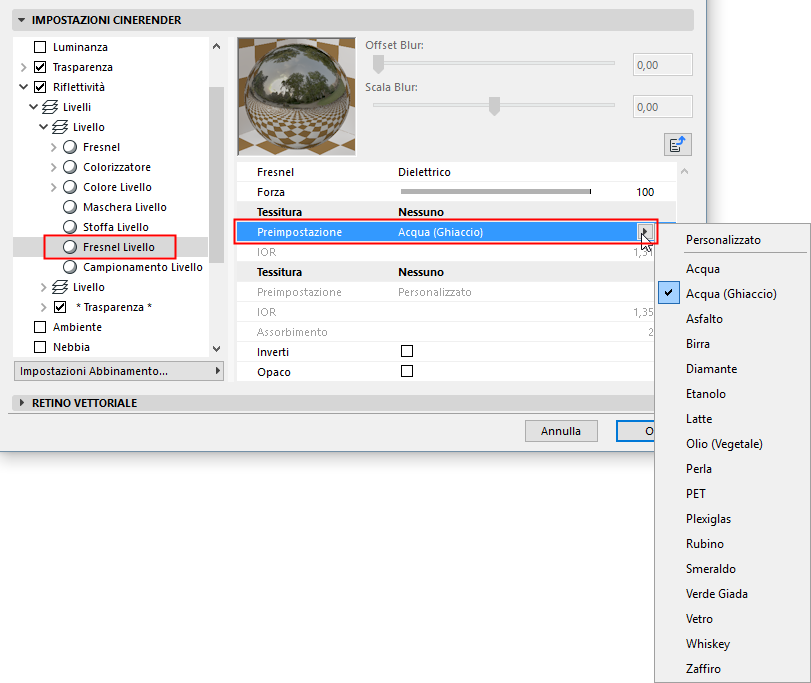Collapse the Livelli tree node
The image size is (811, 683).
(34, 107)
